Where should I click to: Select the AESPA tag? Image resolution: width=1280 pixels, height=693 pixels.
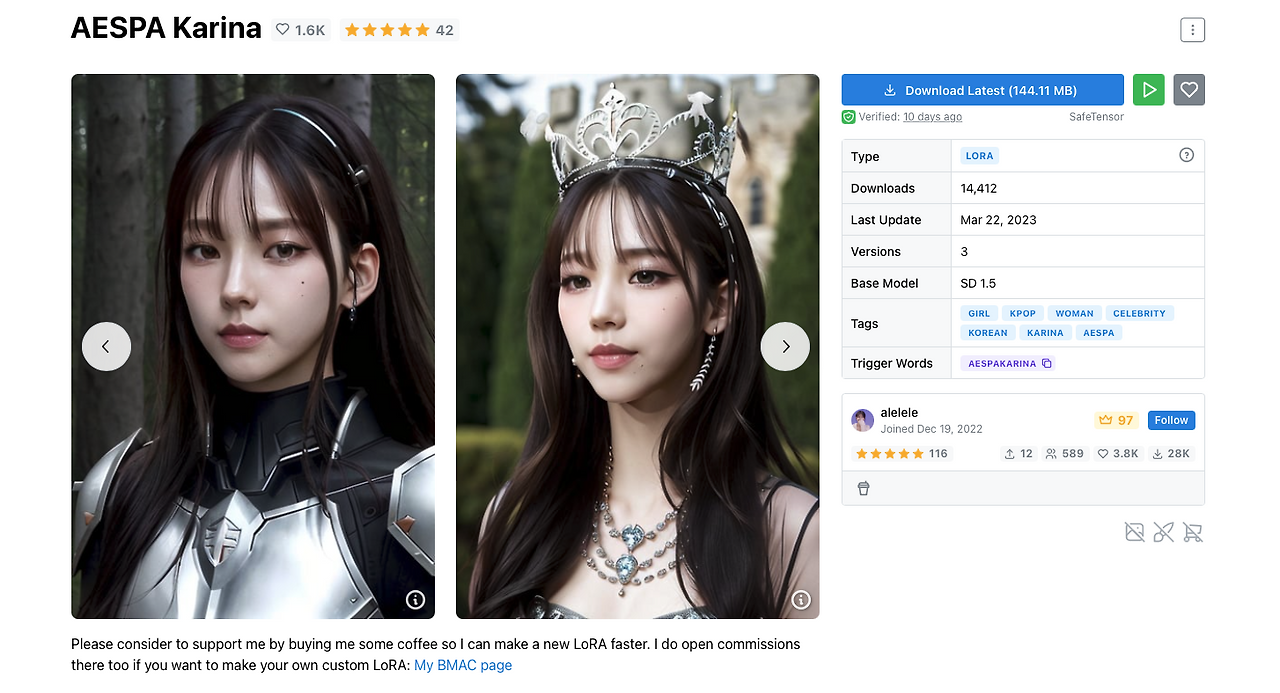(x=1098, y=333)
